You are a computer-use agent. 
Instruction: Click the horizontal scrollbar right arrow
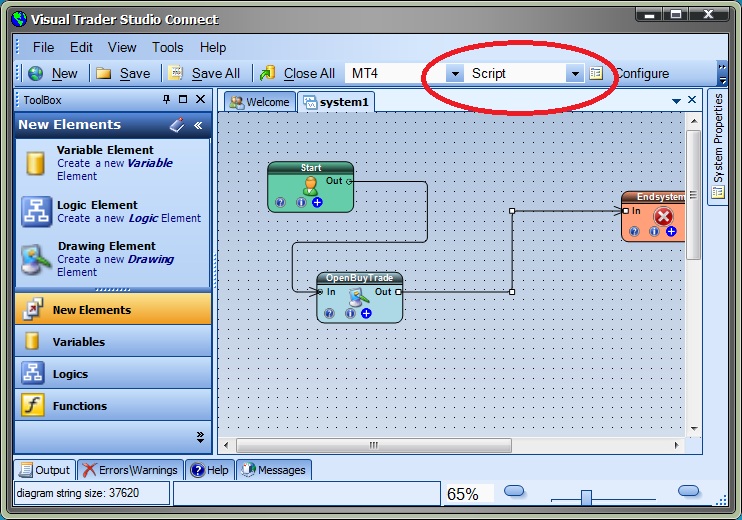pyautogui.click(x=677, y=445)
